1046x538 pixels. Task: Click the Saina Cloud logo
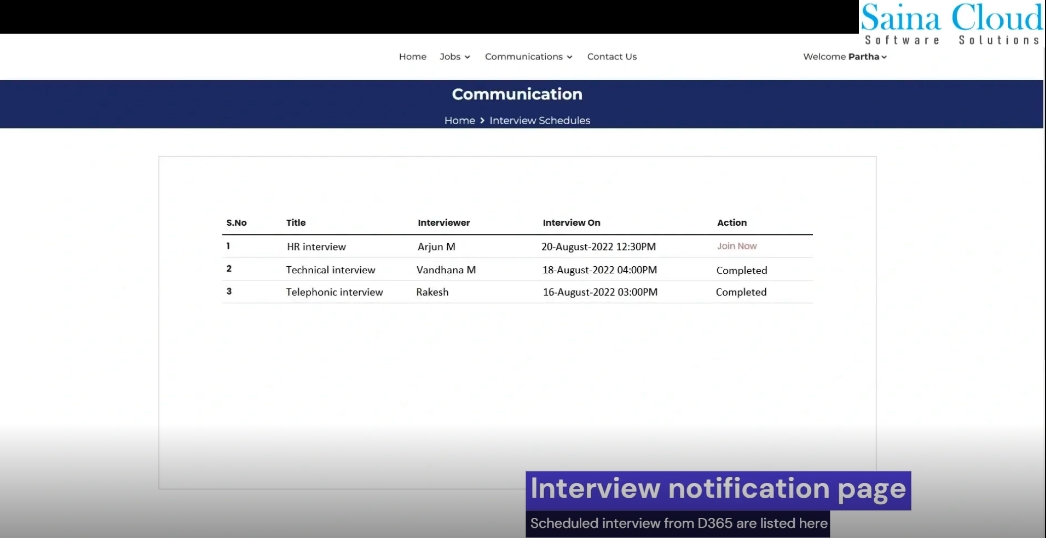coord(952,23)
